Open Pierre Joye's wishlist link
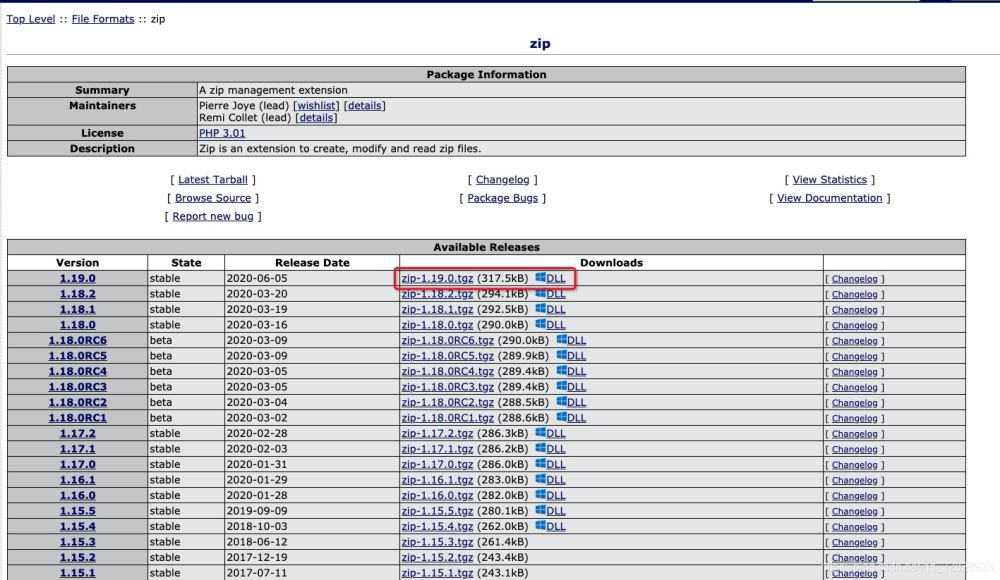The width and height of the screenshot is (1000, 580). point(316,106)
